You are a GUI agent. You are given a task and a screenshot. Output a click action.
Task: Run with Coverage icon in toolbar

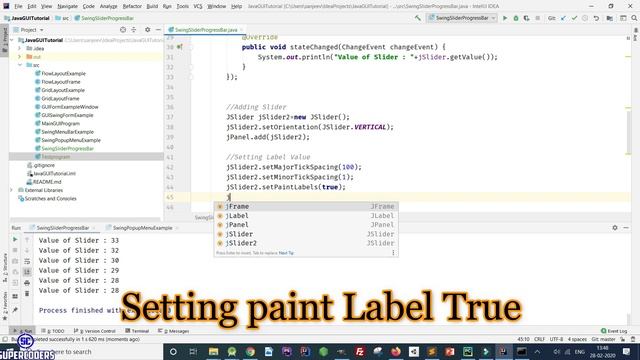[x=527, y=18]
